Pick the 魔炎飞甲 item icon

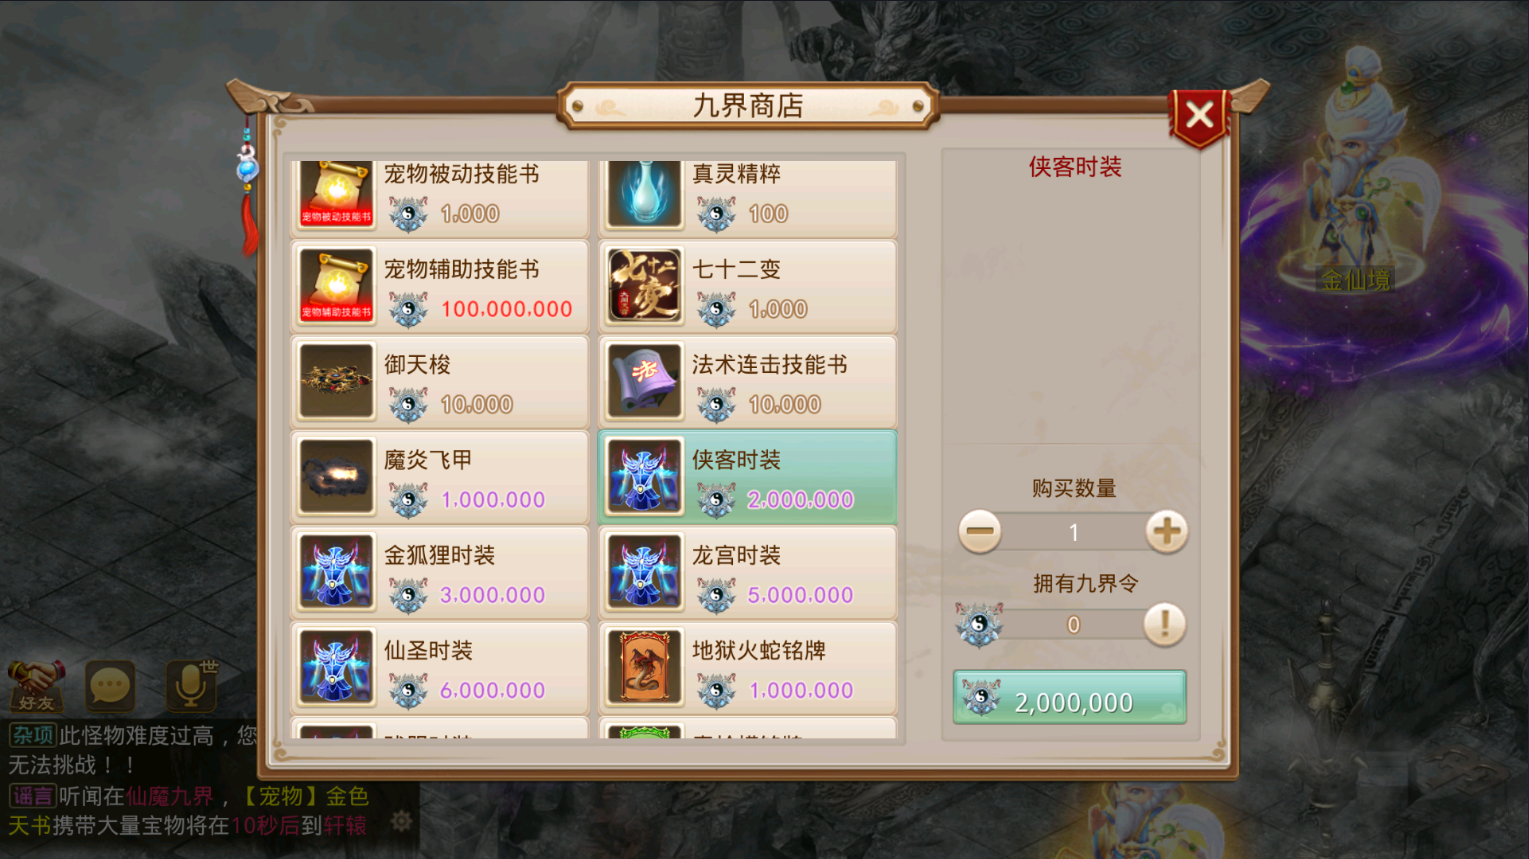pos(336,477)
